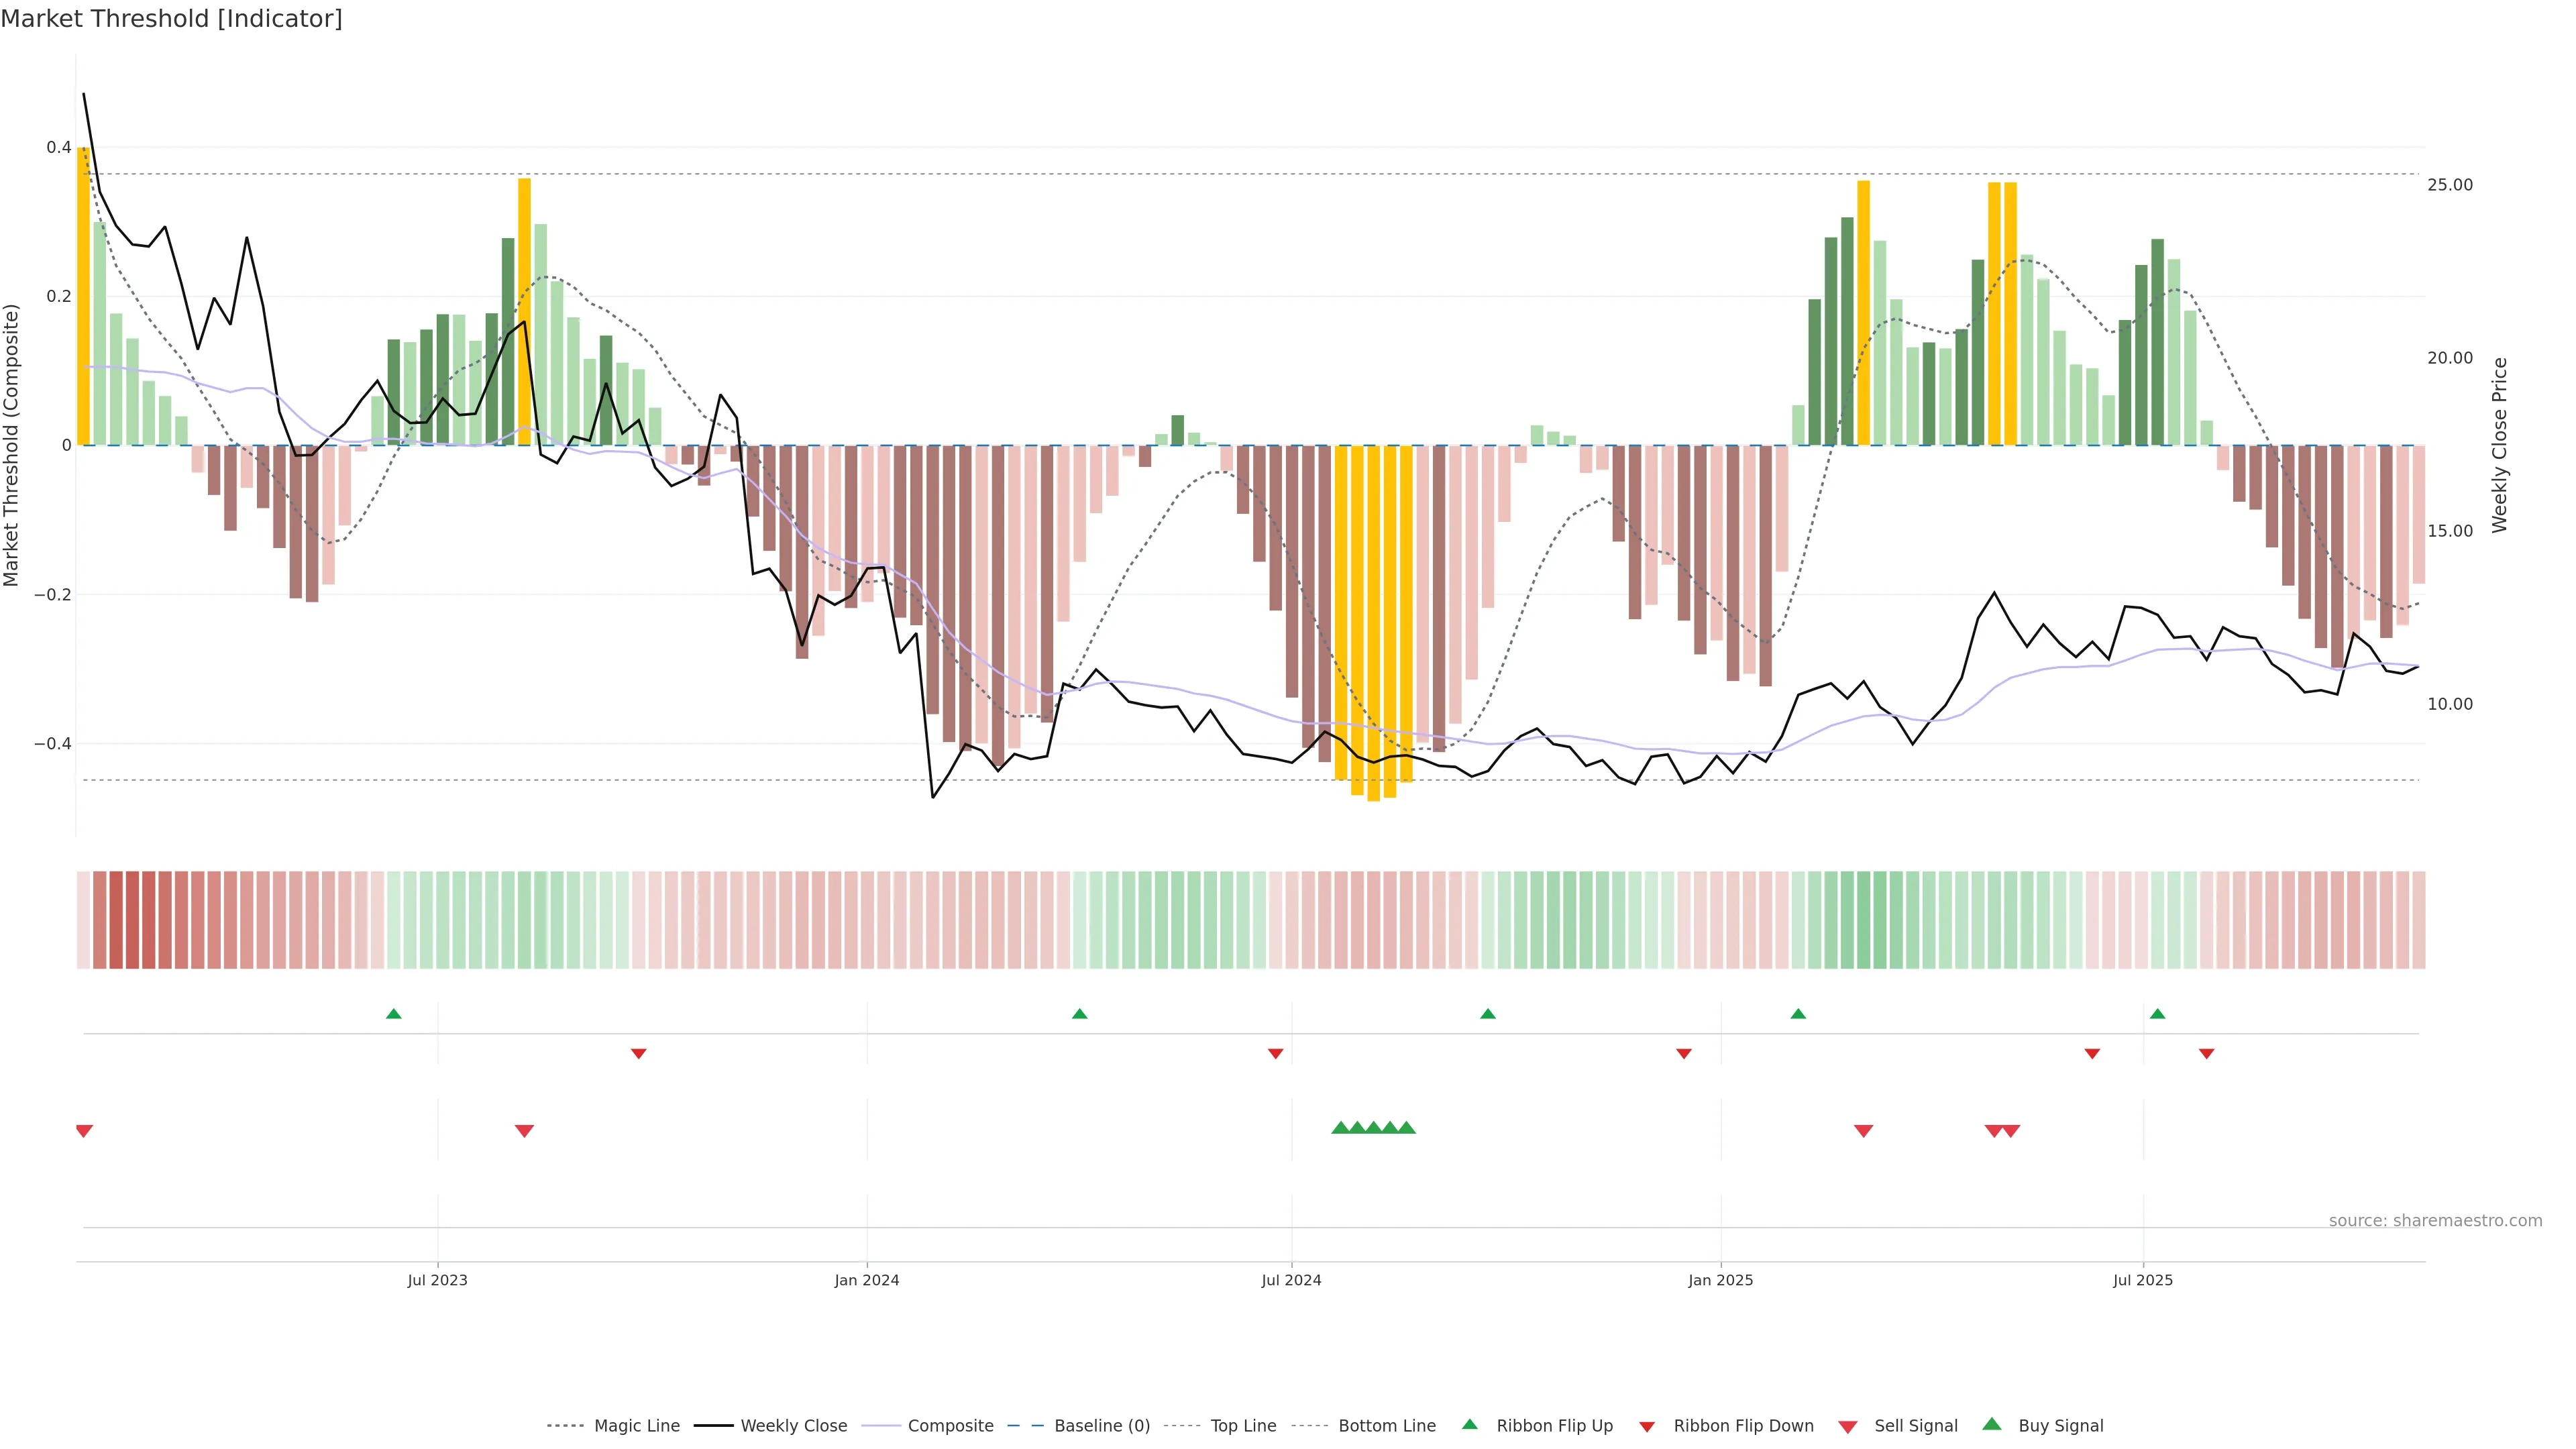Image resolution: width=2576 pixels, height=1449 pixels.
Task: Click the Jul 2025 x-axis label
Action: [x=2143, y=1280]
